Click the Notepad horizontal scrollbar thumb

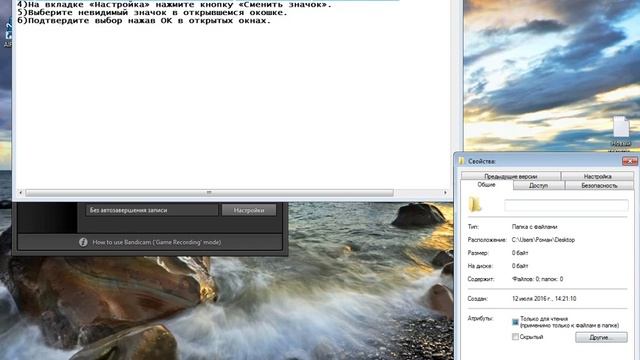tap(209, 192)
